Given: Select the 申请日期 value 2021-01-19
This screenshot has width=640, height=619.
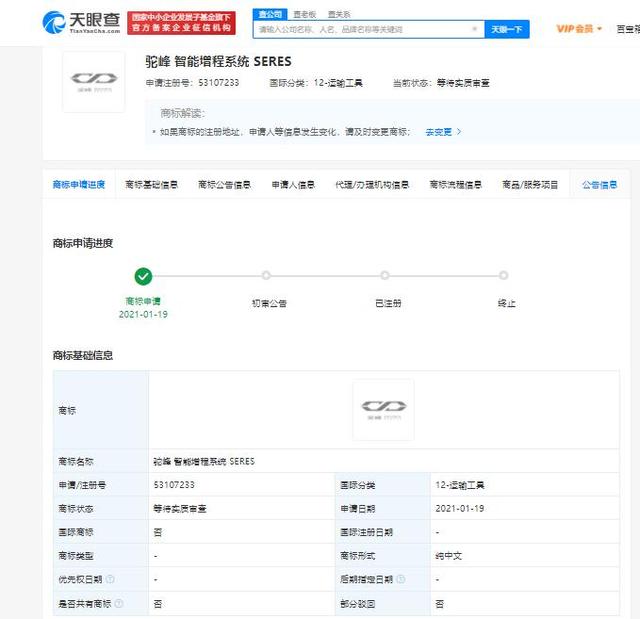Looking at the screenshot, I should 460,508.
